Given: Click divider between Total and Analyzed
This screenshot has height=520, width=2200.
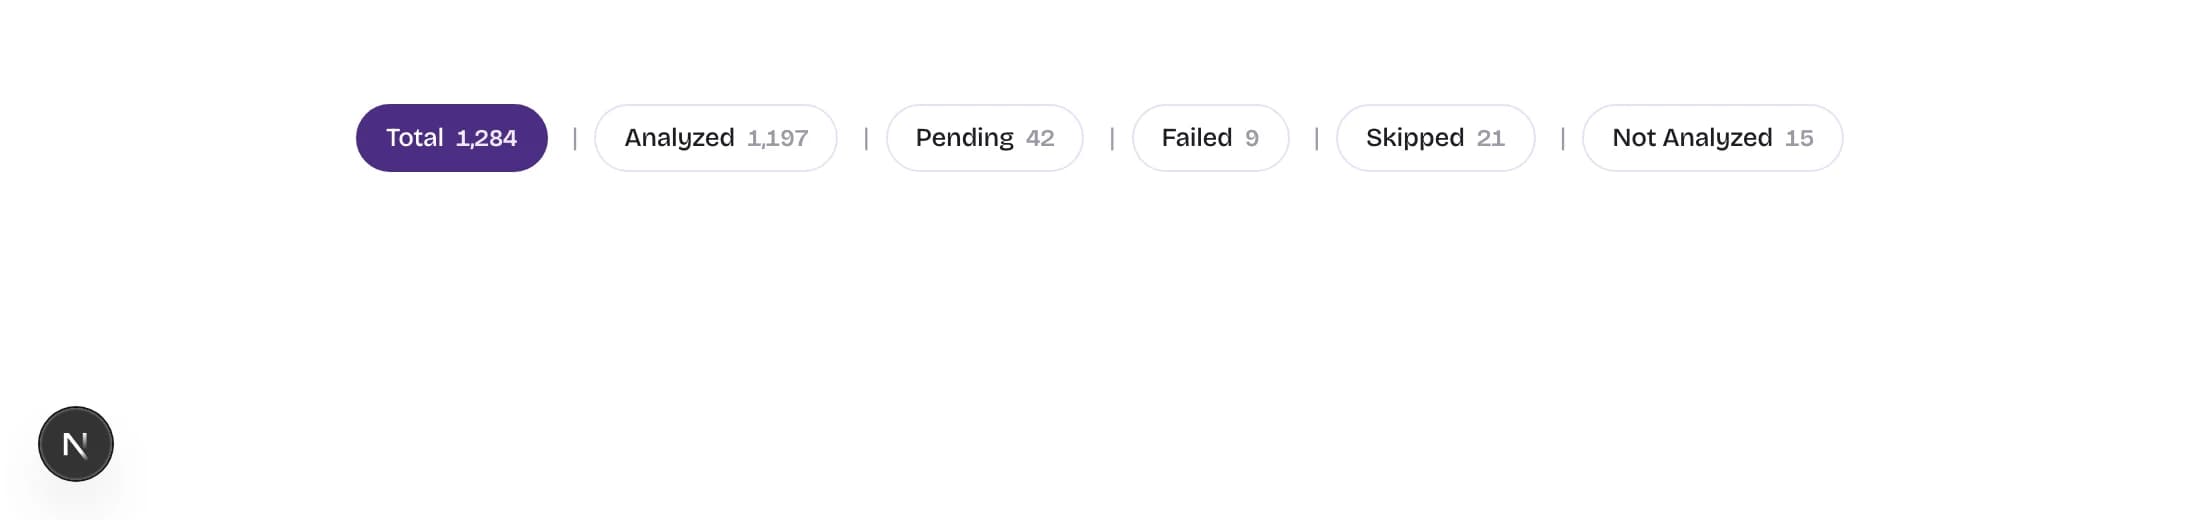Looking at the screenshot, I should pyautogui.click(x=575, y=138).
